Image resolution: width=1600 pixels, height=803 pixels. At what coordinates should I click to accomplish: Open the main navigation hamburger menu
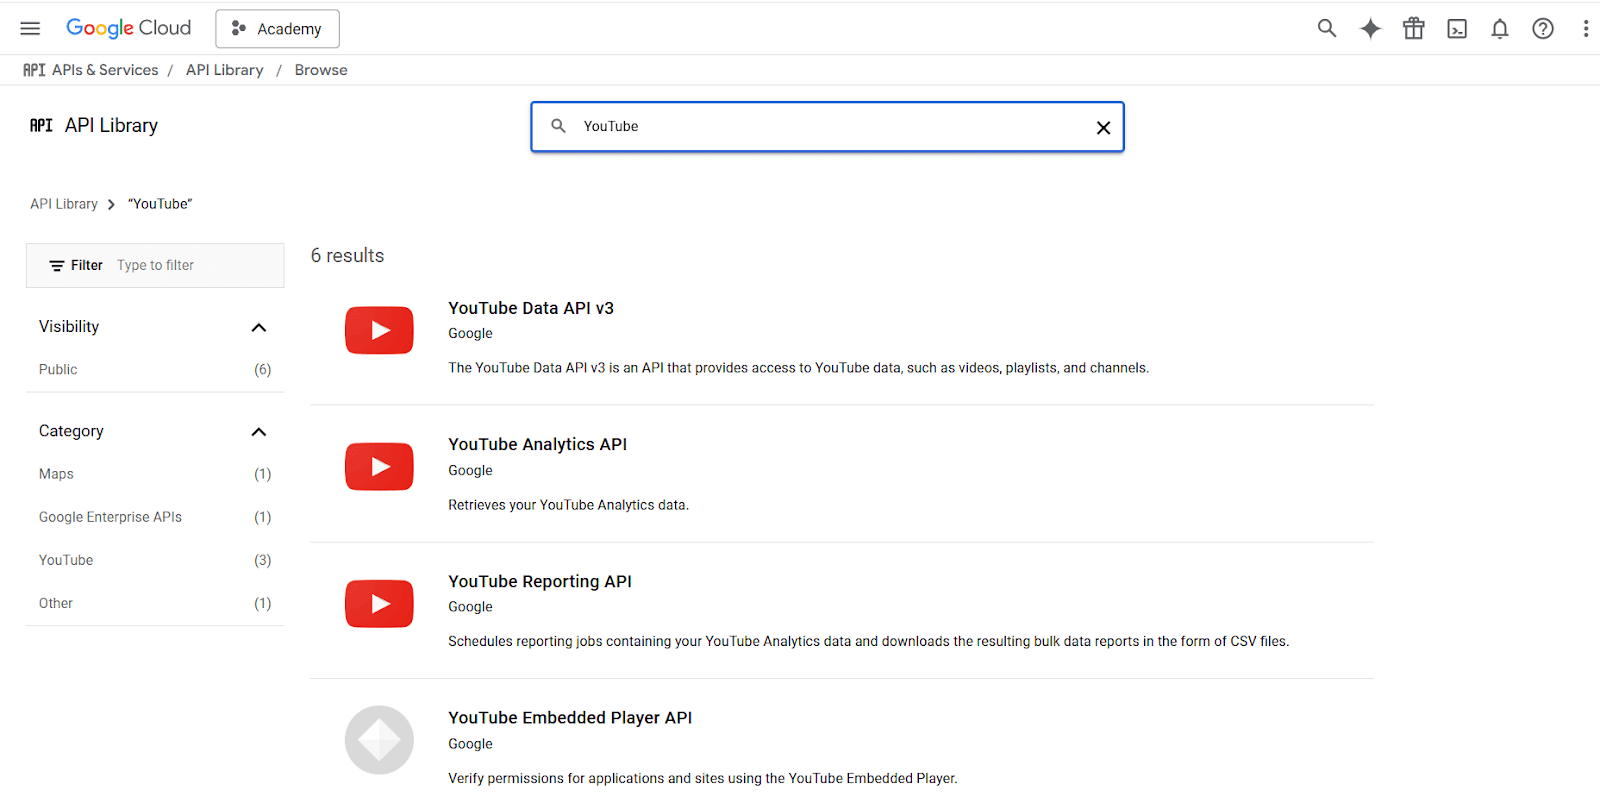click(30, 28)
